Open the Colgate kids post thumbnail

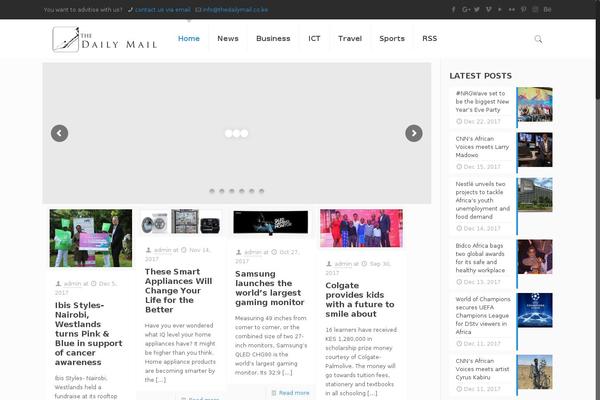pos(361,228)
